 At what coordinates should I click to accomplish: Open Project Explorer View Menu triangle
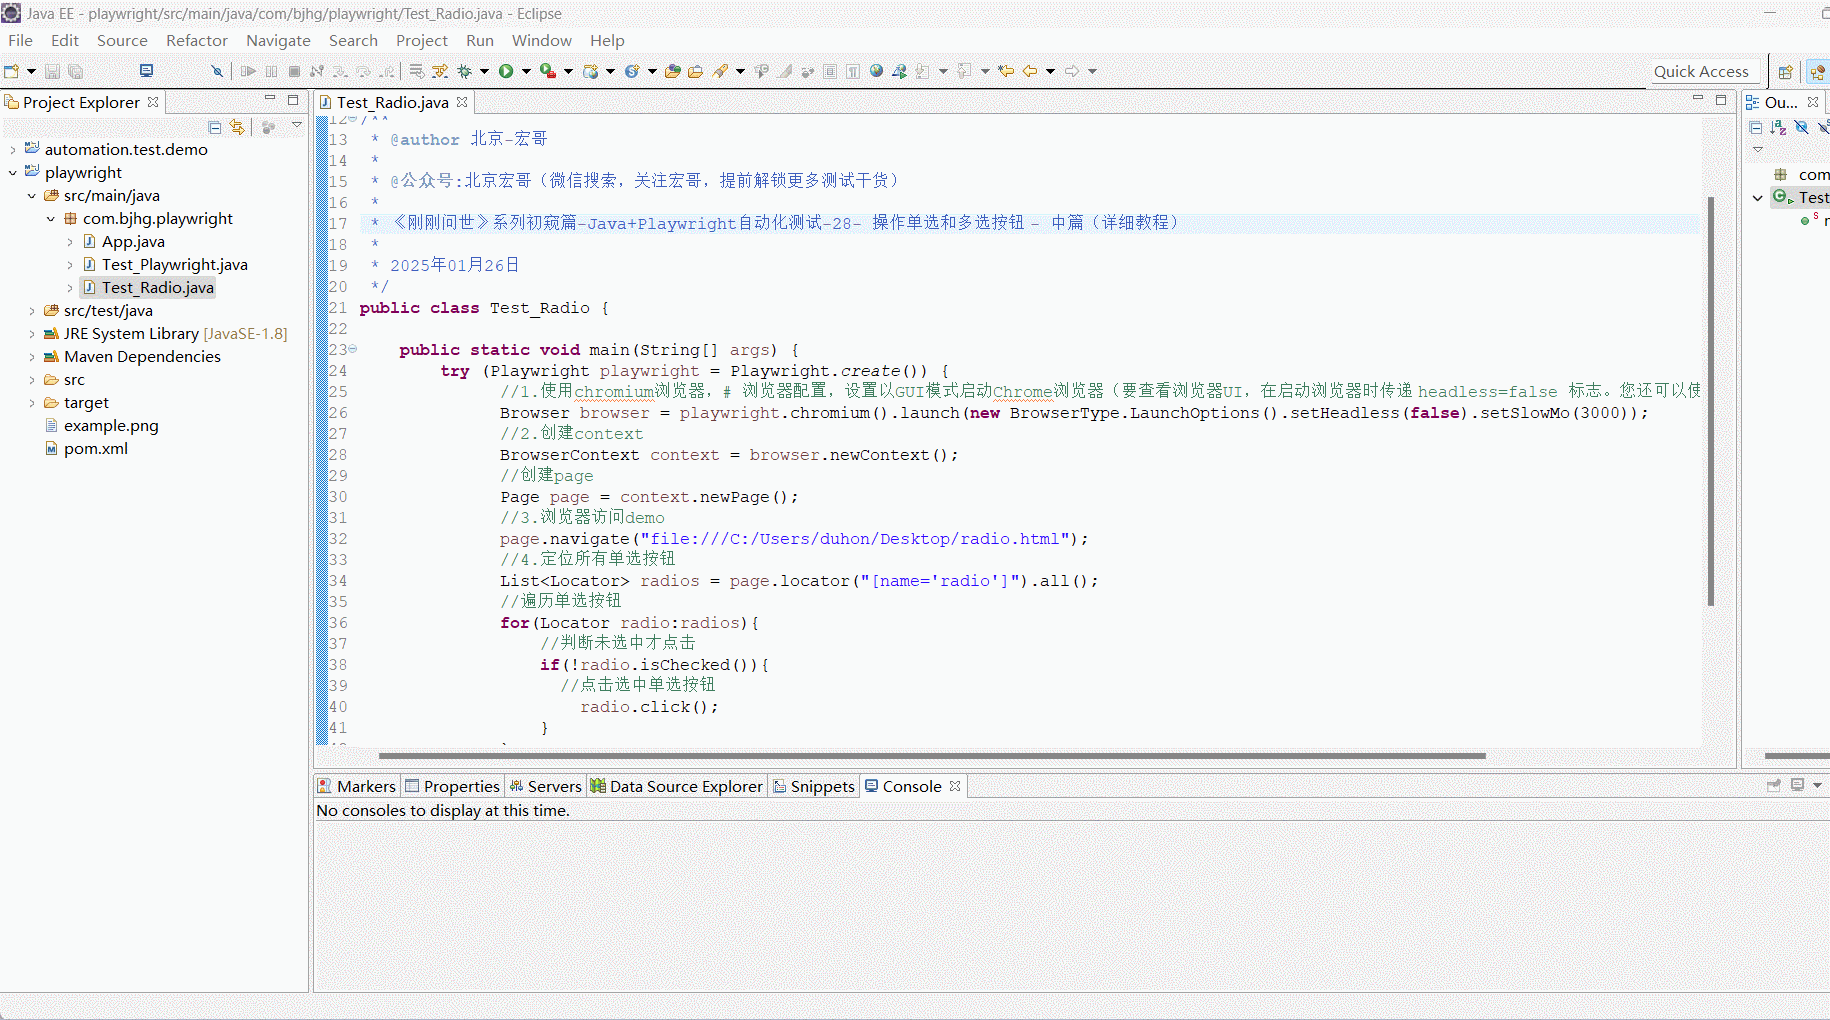coord(297,126)
